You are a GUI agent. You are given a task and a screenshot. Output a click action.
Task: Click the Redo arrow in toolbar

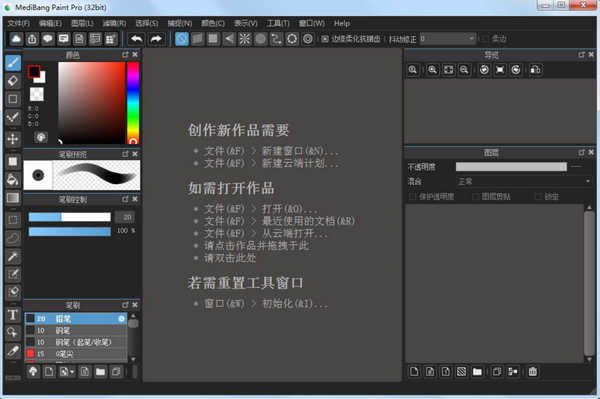coord(156,39)
